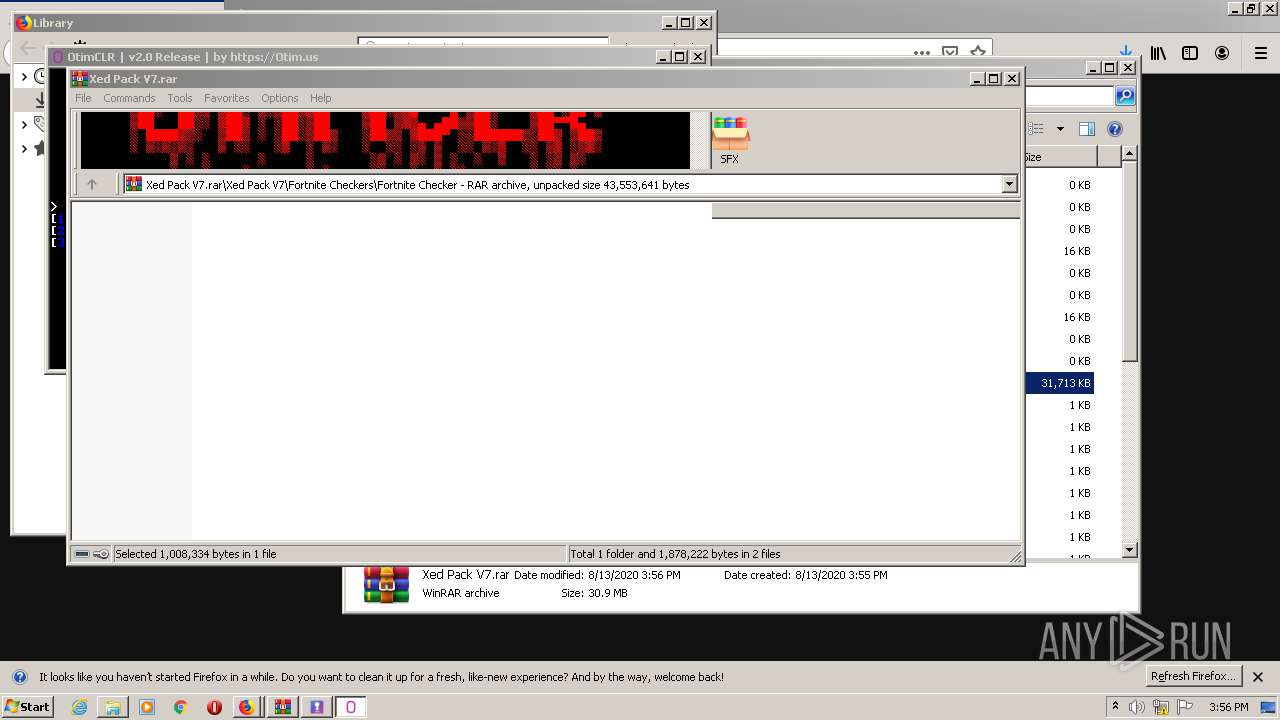
Task: Click the key icon in WinRAR status bar
Action: [x=101, y=554]
